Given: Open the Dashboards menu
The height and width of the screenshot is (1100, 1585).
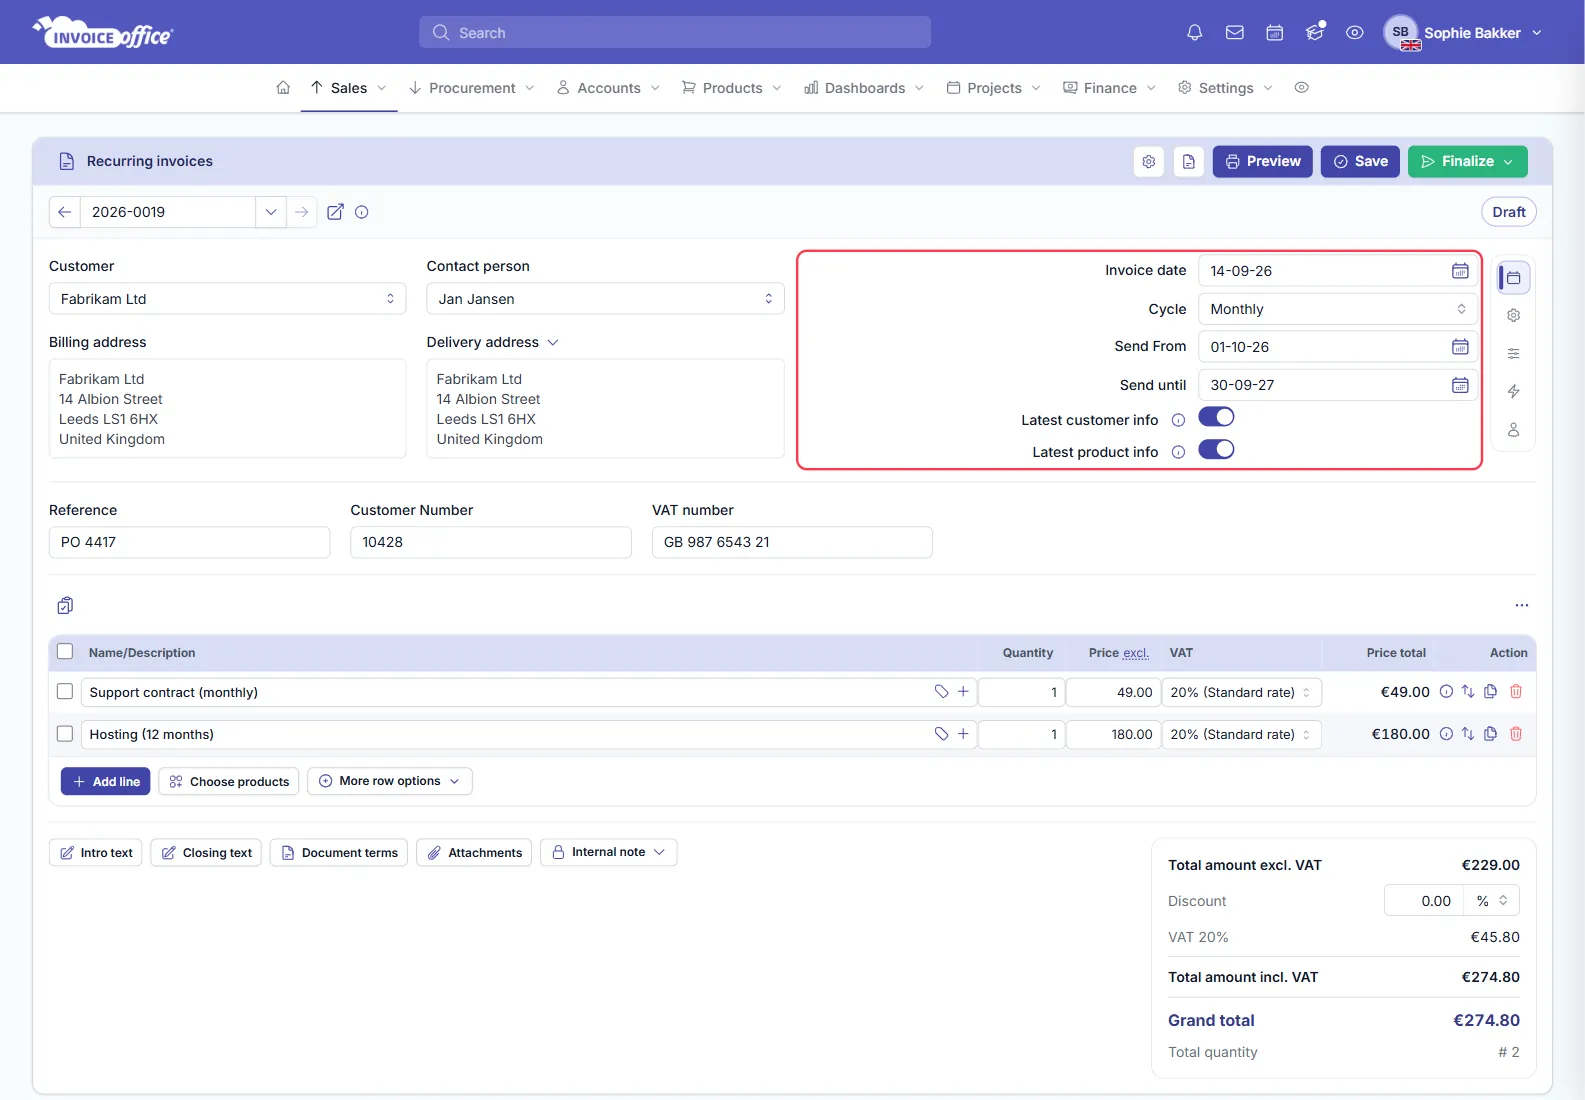Looking at the screenshot, I should click(864, 88).
